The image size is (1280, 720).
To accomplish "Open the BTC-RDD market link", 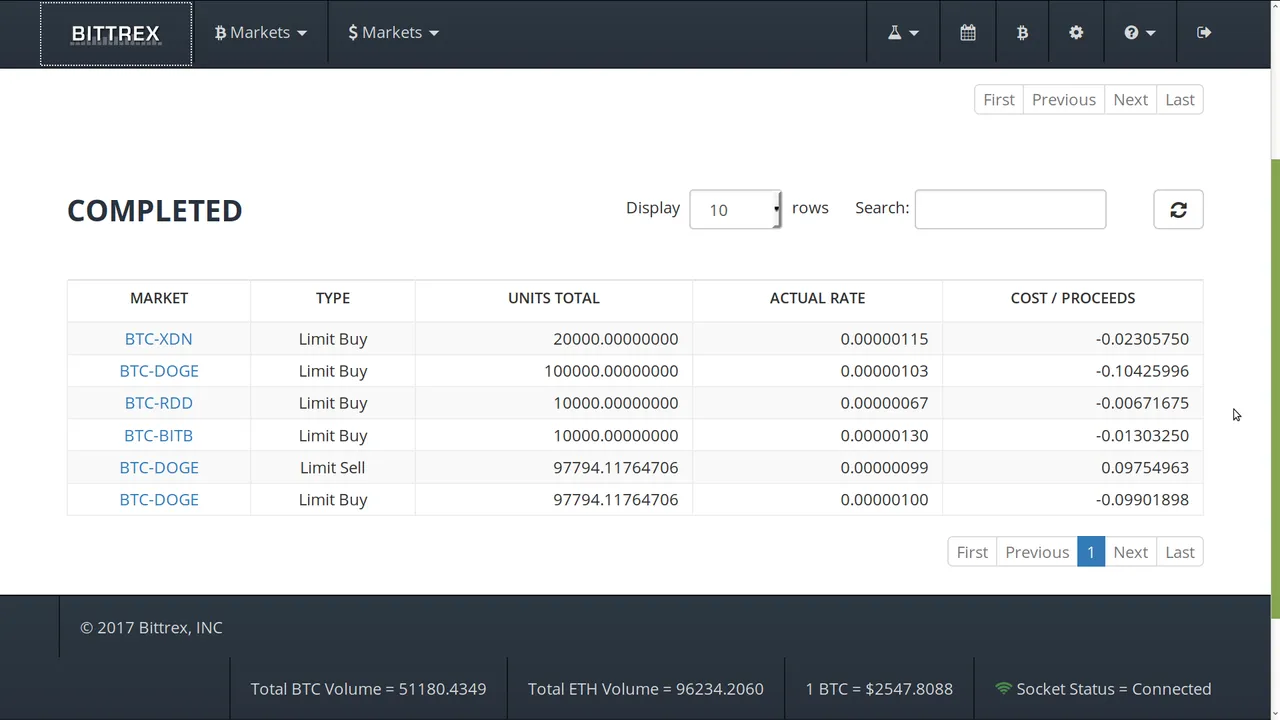I will (x=159, y=403).
